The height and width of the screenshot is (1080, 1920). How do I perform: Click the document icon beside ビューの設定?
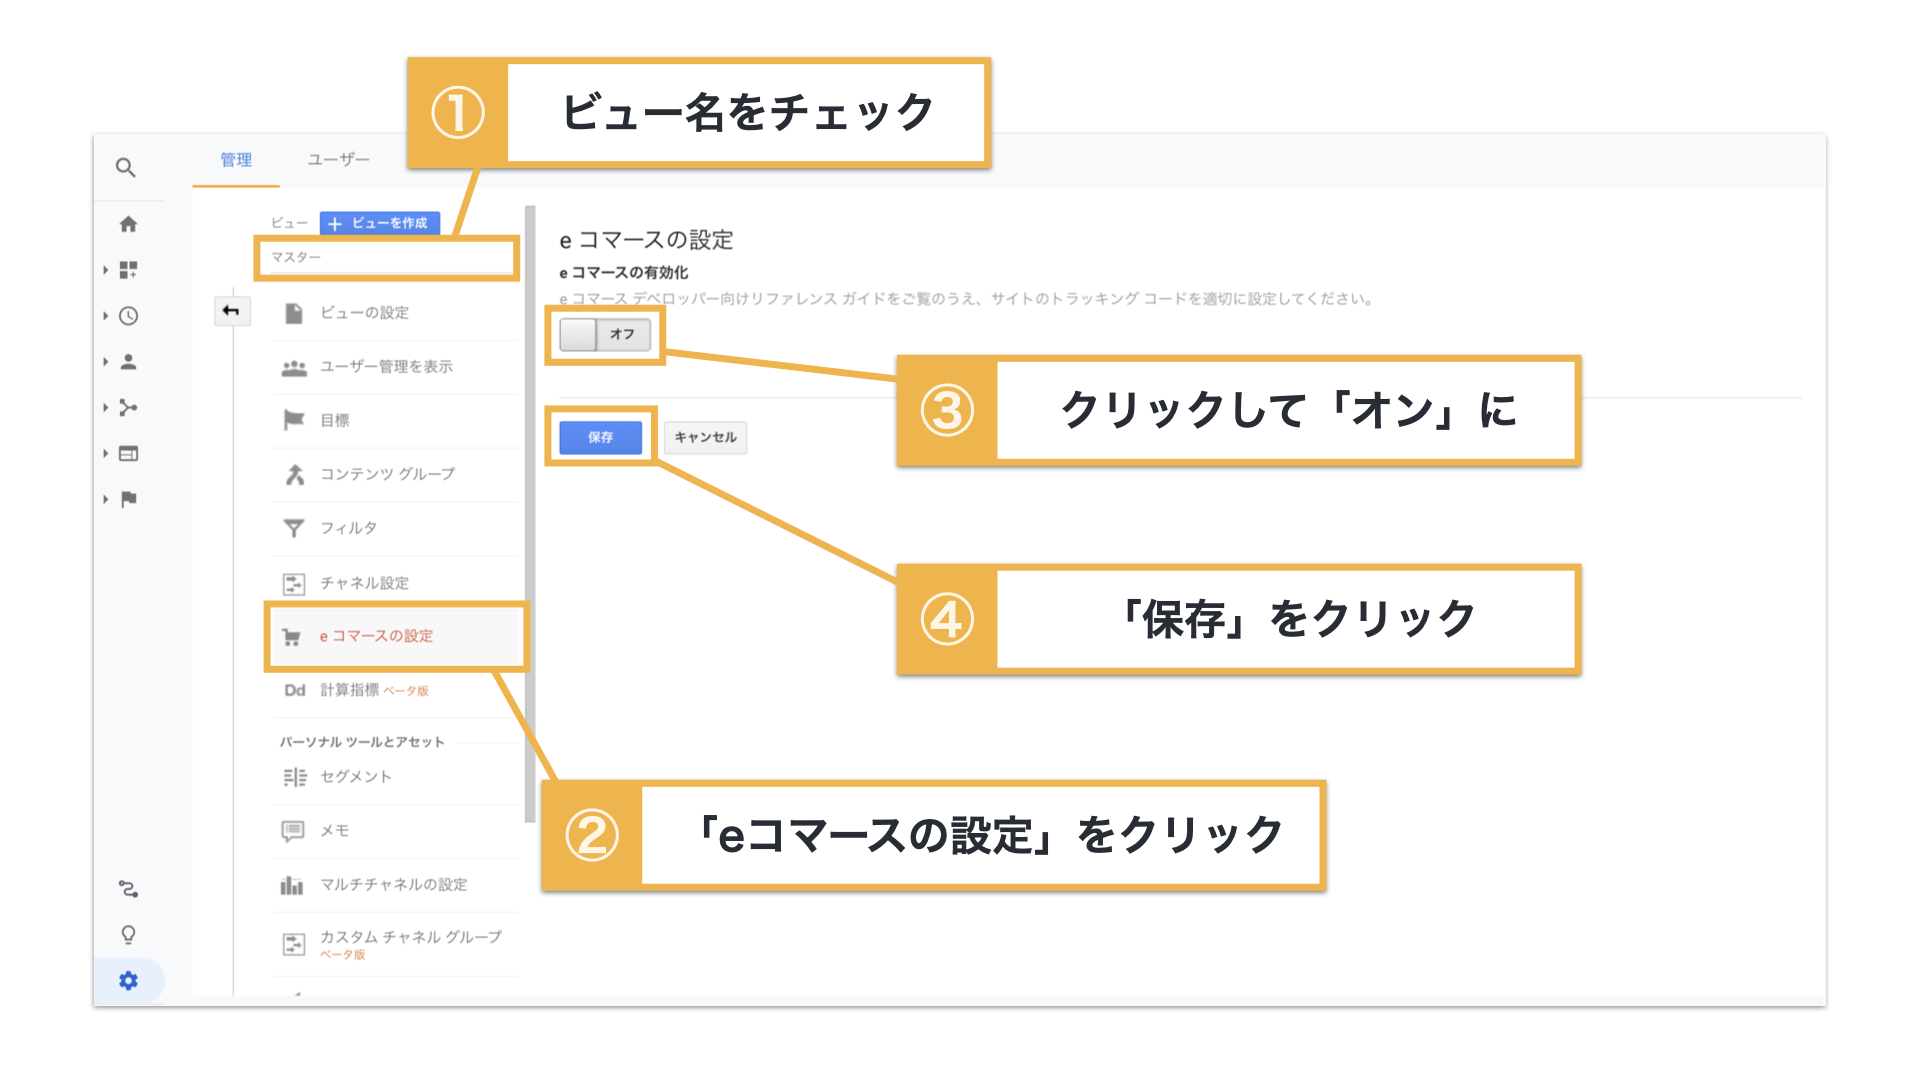click(x=294, y=313)
